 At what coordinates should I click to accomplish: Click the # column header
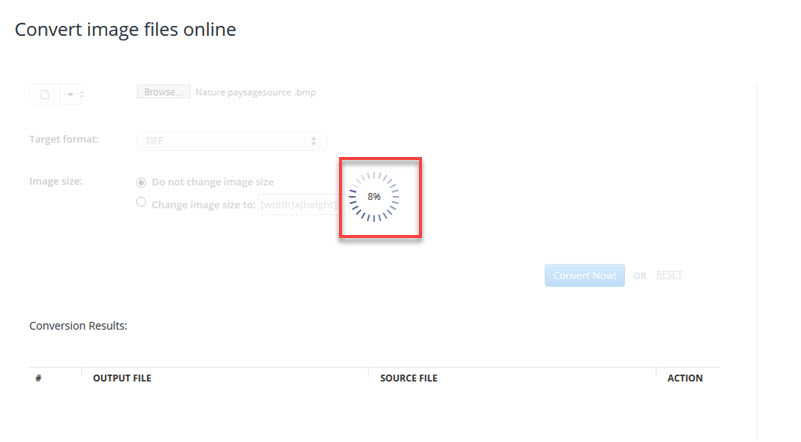point(38,379)
